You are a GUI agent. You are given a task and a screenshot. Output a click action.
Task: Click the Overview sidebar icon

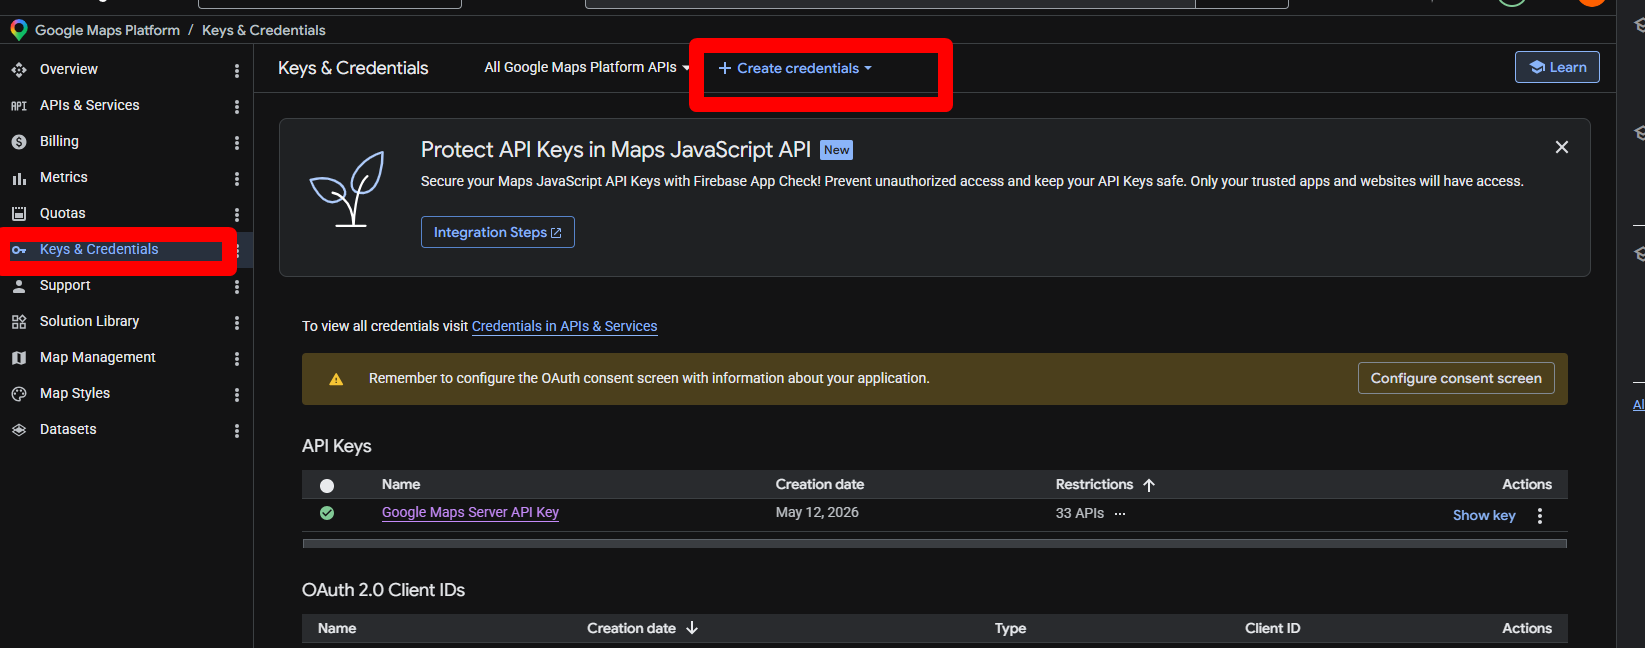[19, 70]
